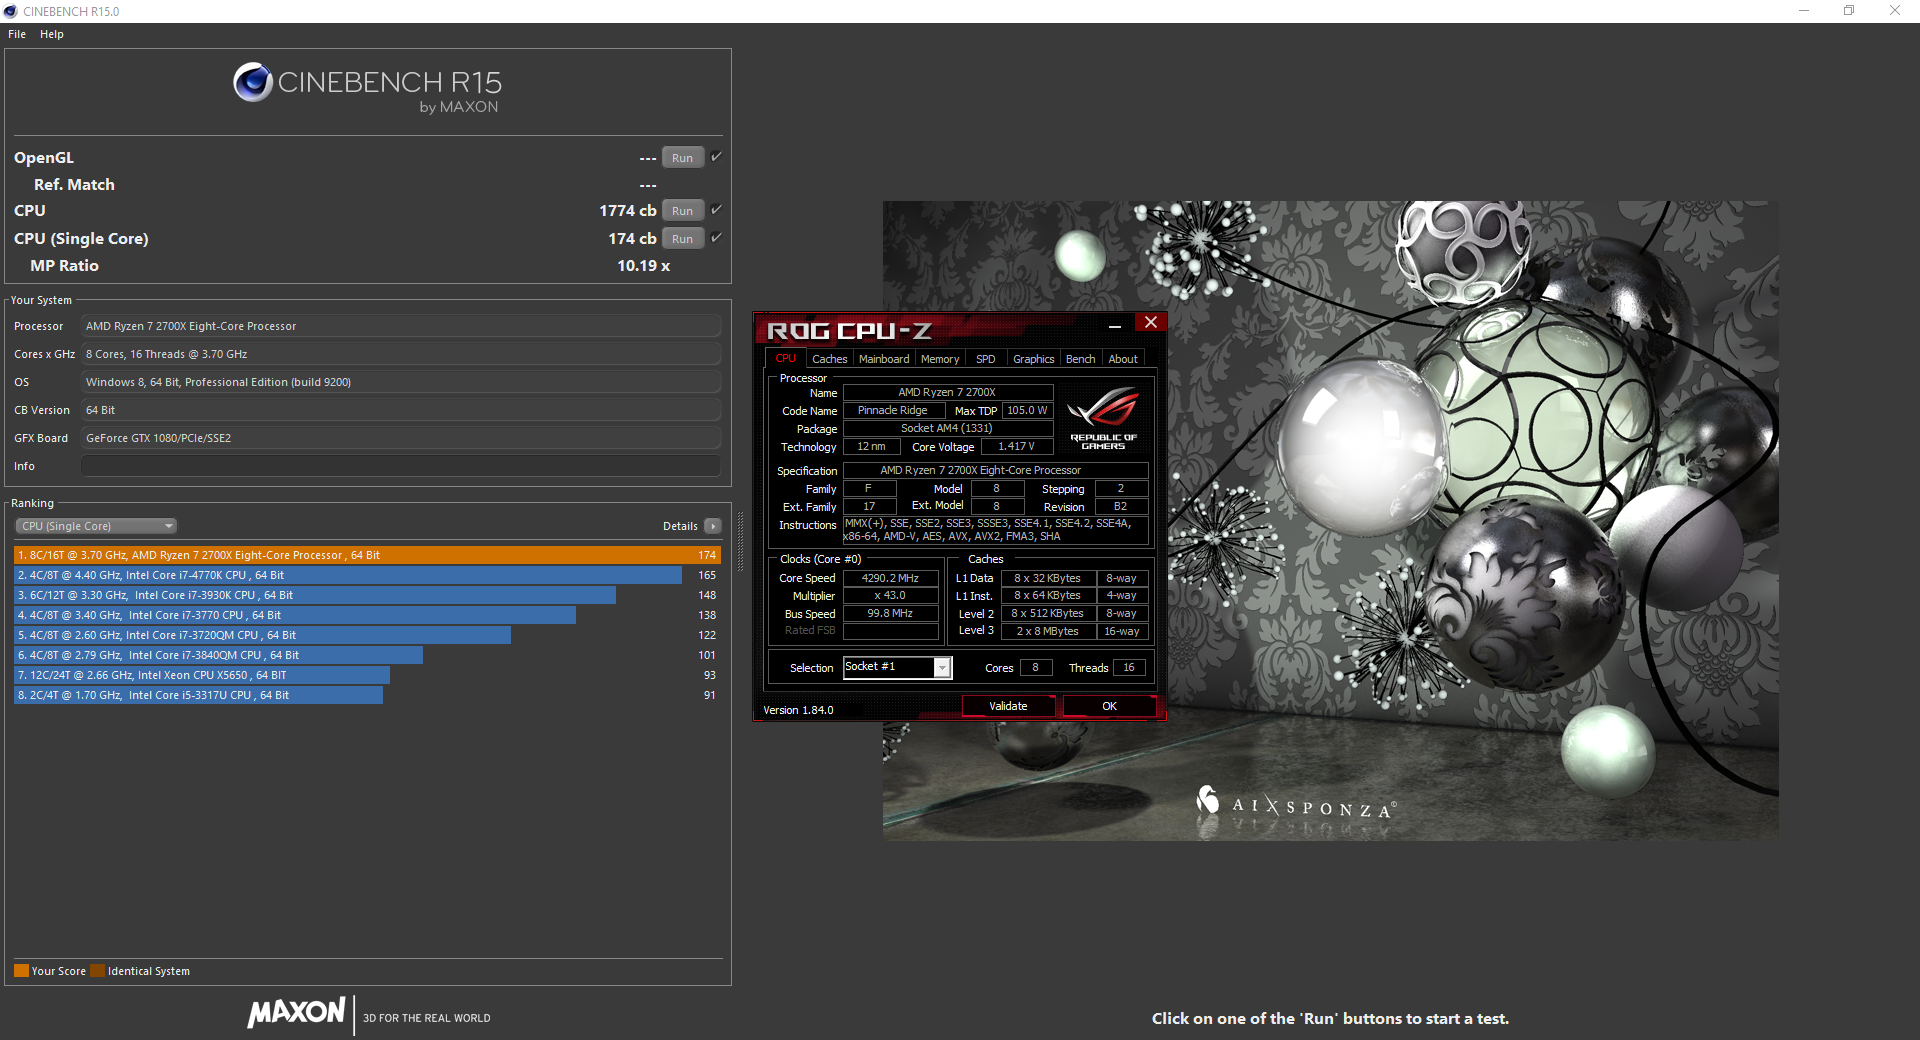Viewport: 1920px width, 1040px height.
Task: Close the ROG CPU-Z window
Action: pos(1151,323)
